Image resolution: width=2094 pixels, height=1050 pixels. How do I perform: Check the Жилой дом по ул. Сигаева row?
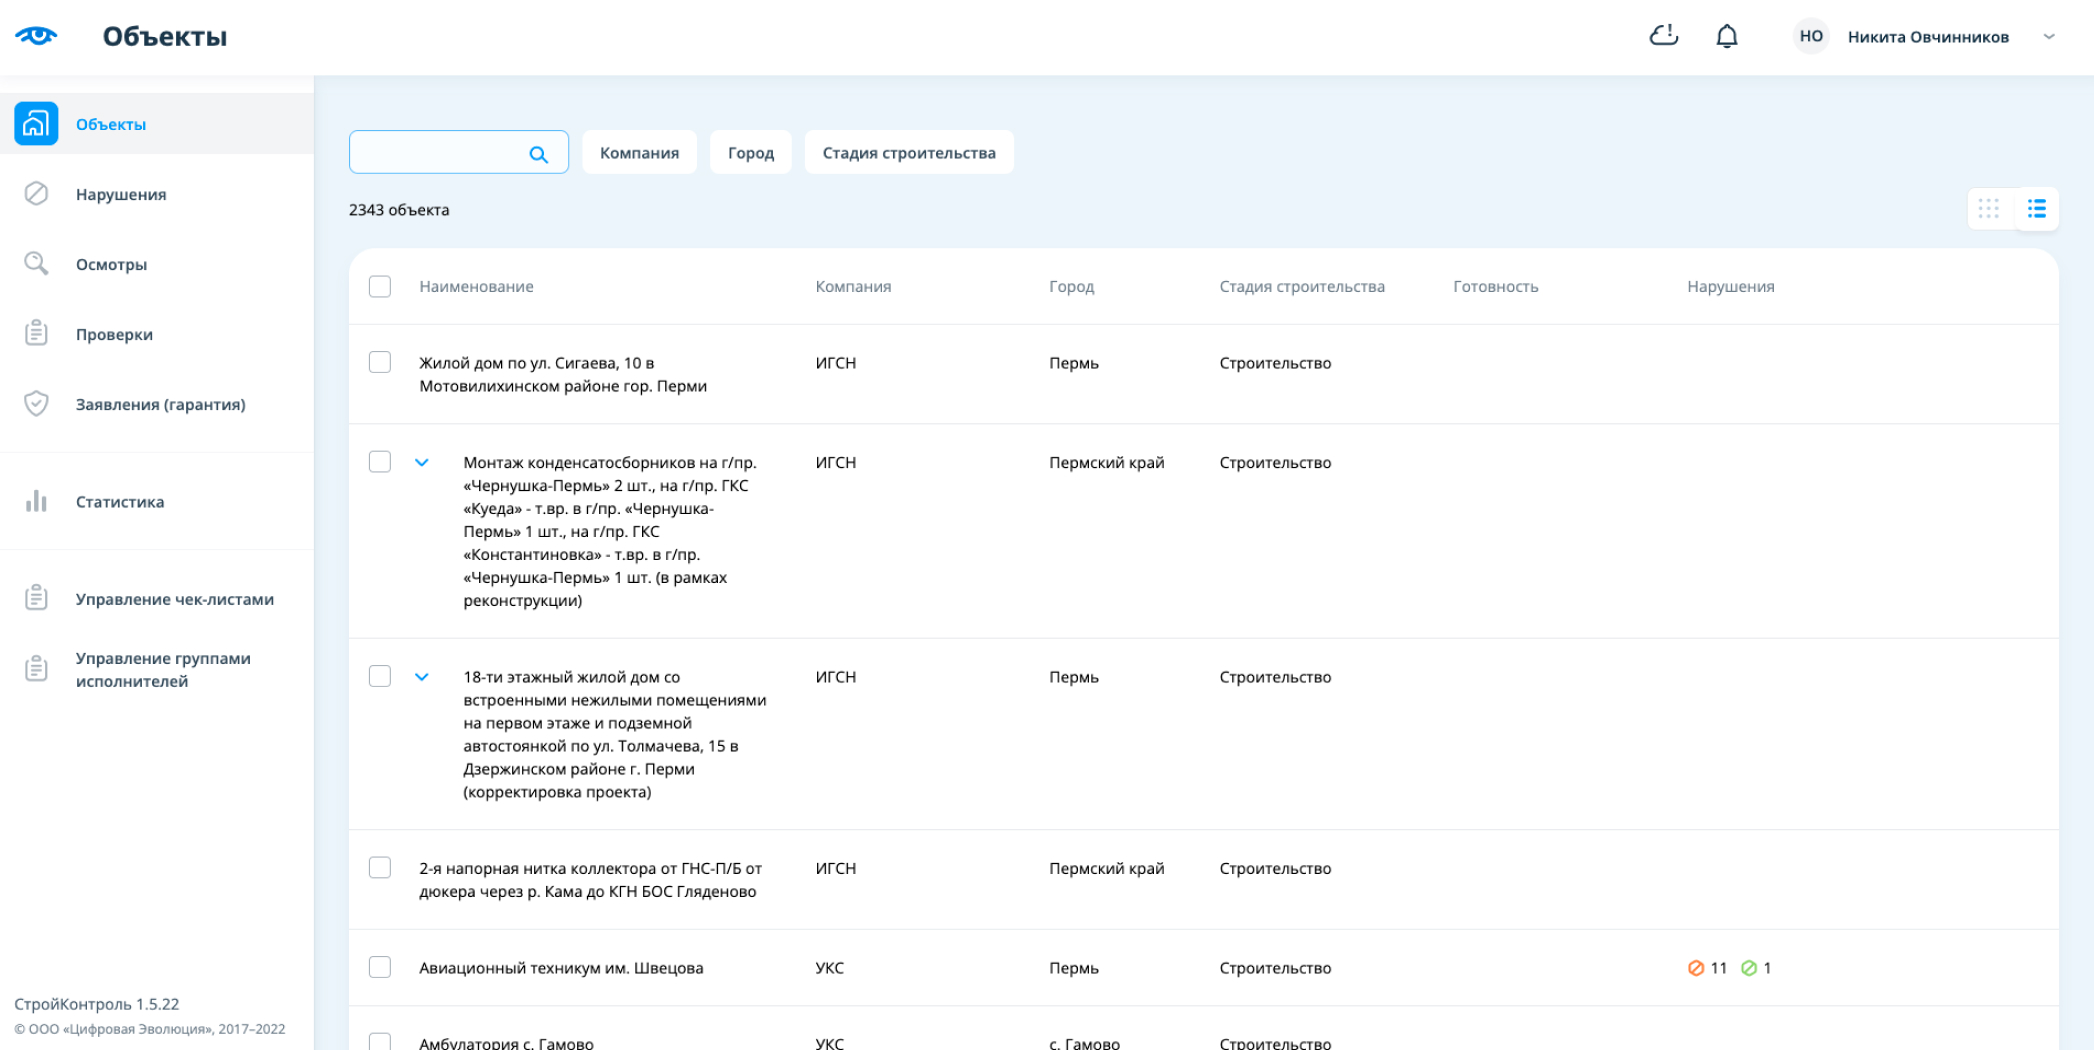tap(380, 362)
